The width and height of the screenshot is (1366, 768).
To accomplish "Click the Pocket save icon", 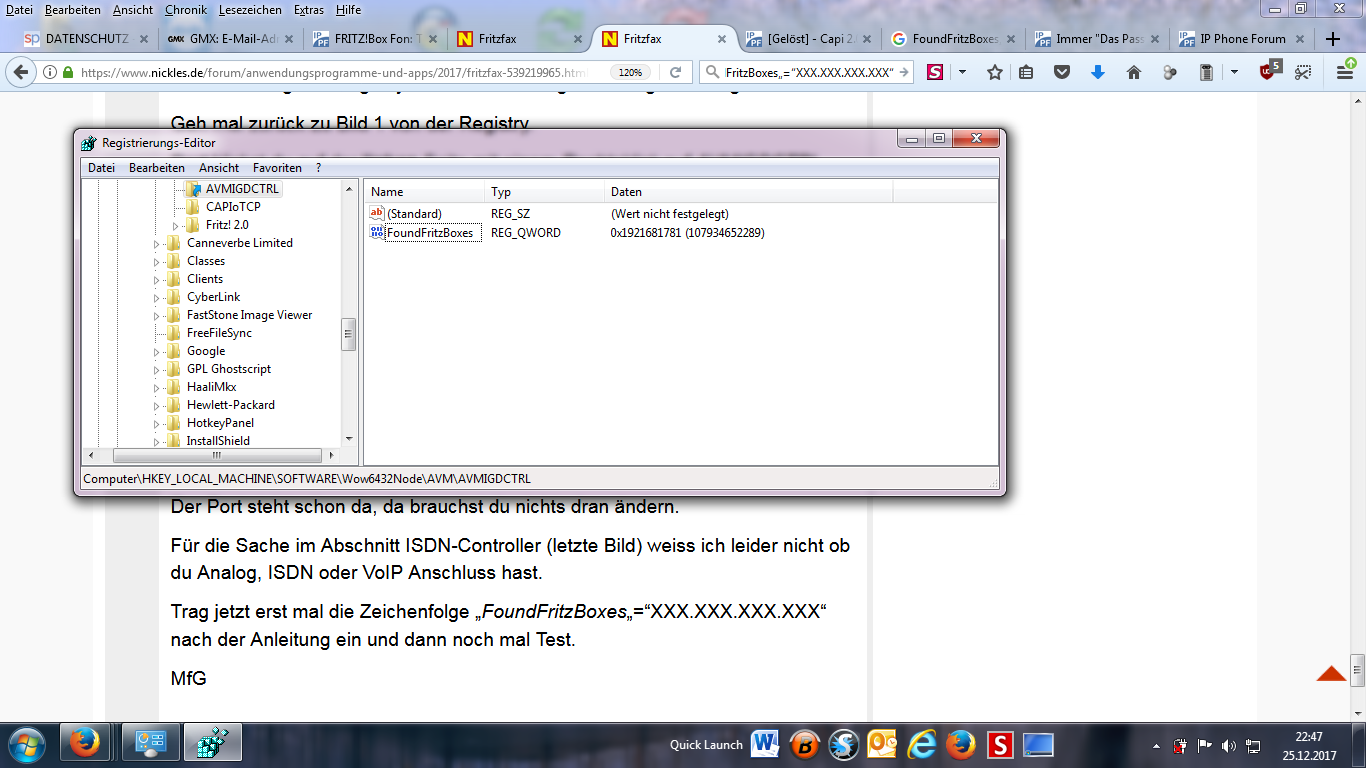I will tap(1062, 72).
